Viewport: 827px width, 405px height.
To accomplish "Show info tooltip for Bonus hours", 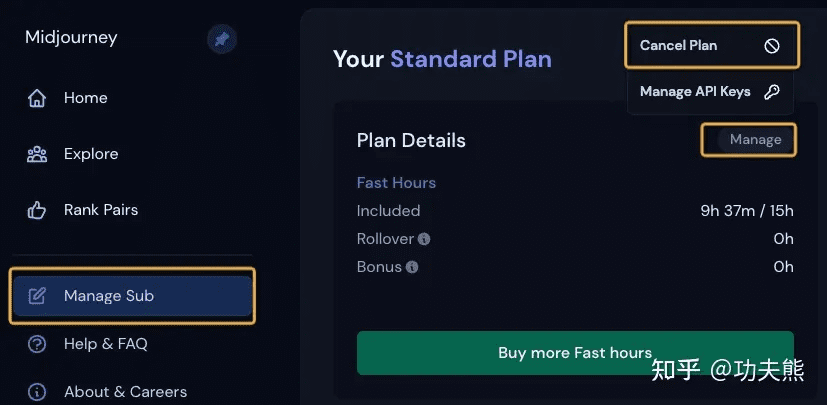I will coord(412,267).
